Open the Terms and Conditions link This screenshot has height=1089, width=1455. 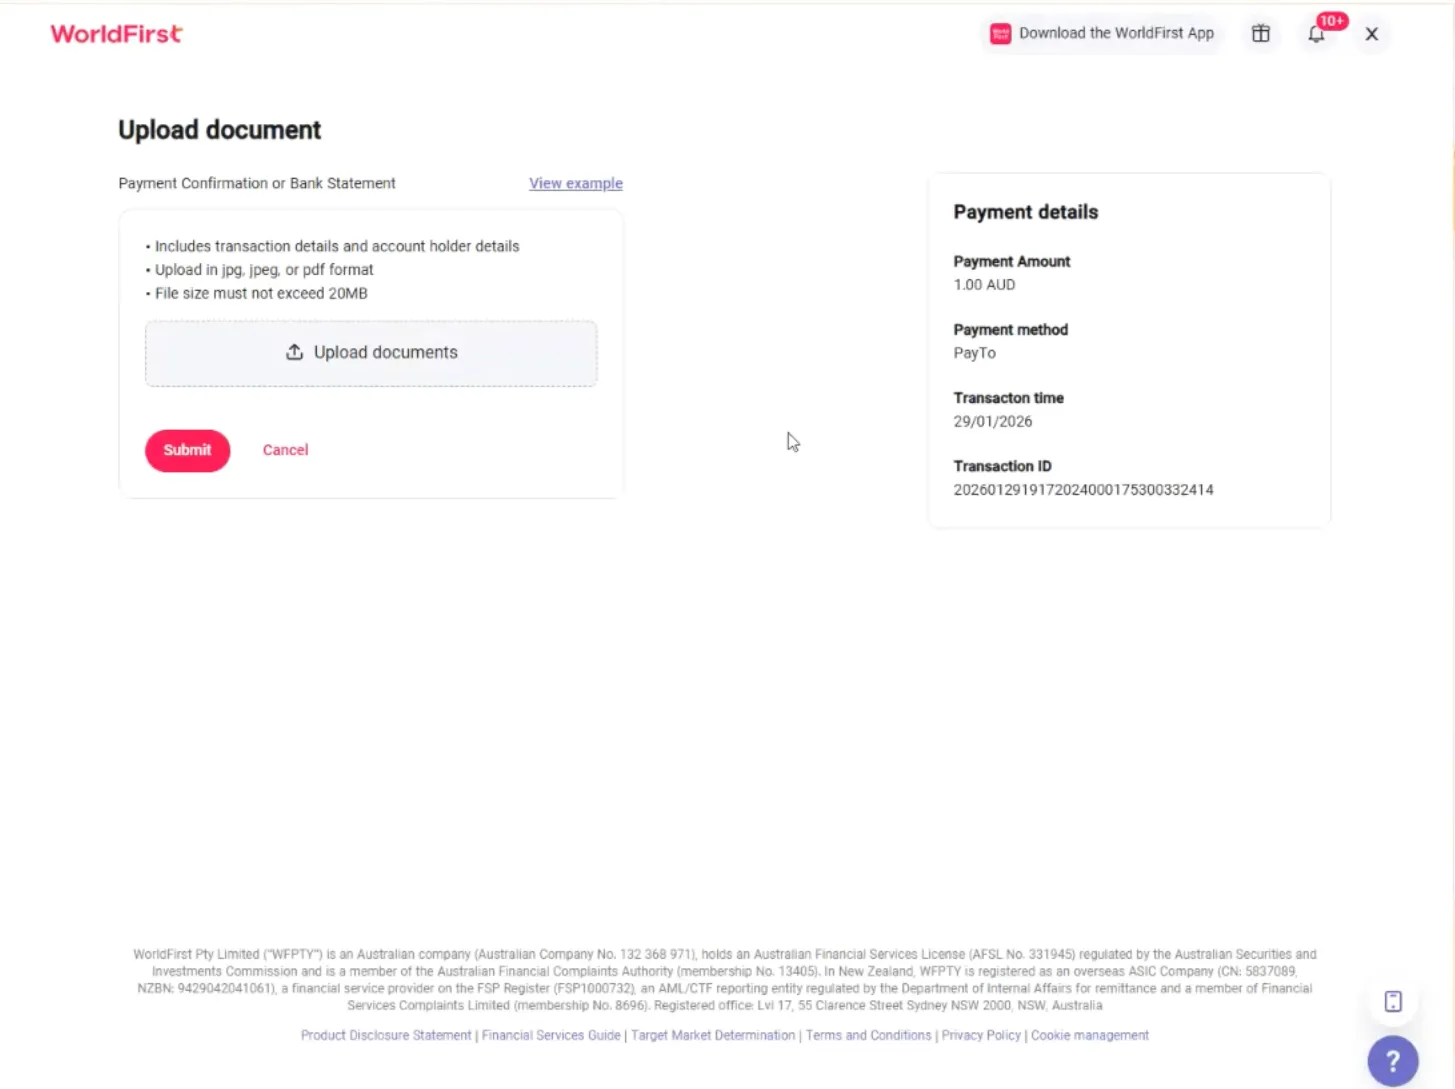click(x=868, y=1035)
